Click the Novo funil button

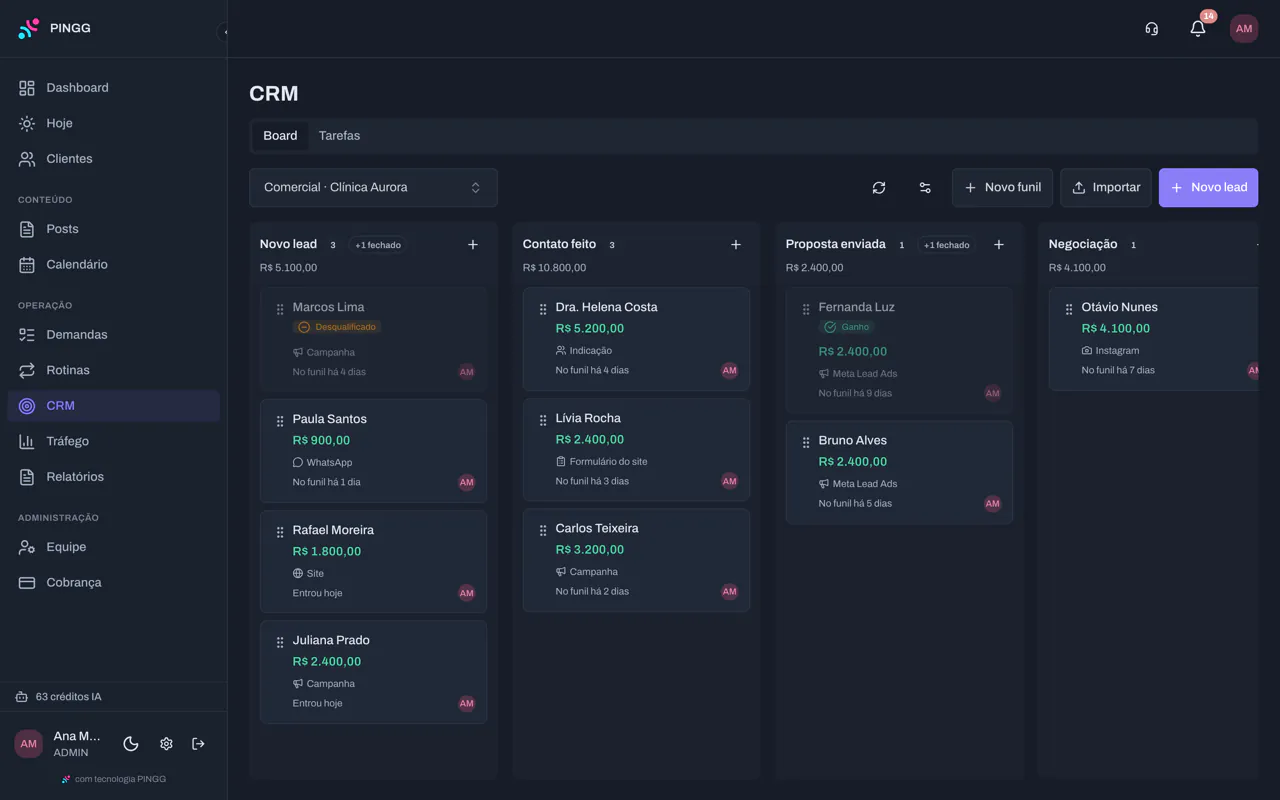tap(1002, 188)
